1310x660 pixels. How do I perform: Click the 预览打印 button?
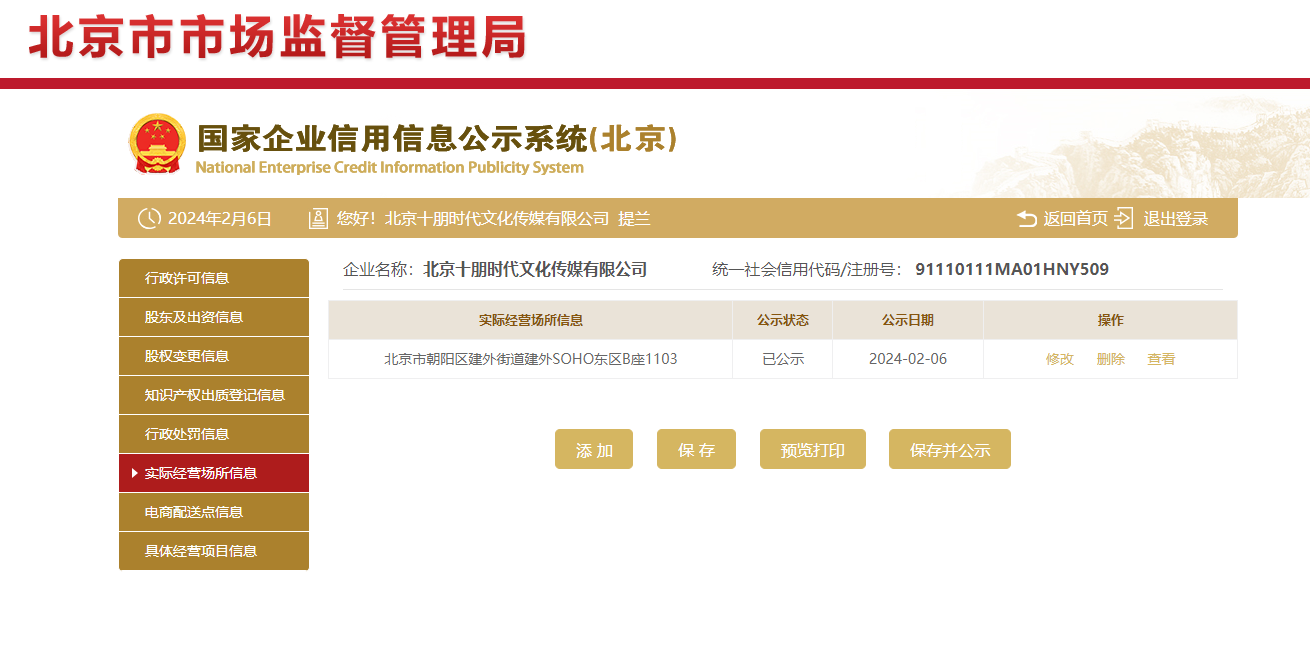(x=813, y=449)
